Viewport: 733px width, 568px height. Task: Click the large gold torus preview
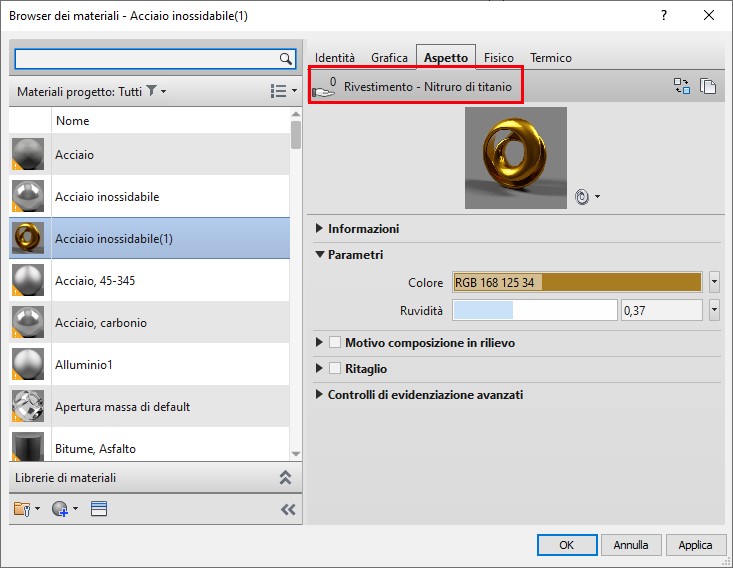tap(516, 158)
